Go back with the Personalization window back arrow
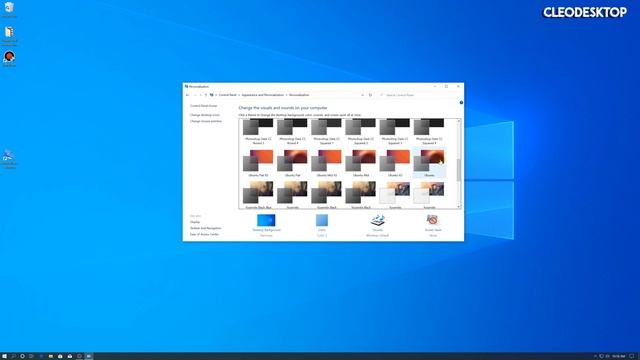The width and height of the screenshot is (640, 360). [x=187, y=95]
